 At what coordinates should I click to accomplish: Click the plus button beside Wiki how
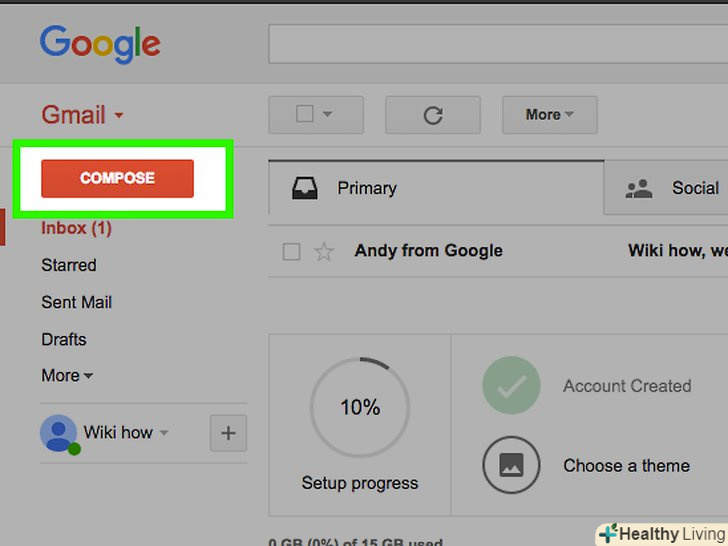[228, 433]
